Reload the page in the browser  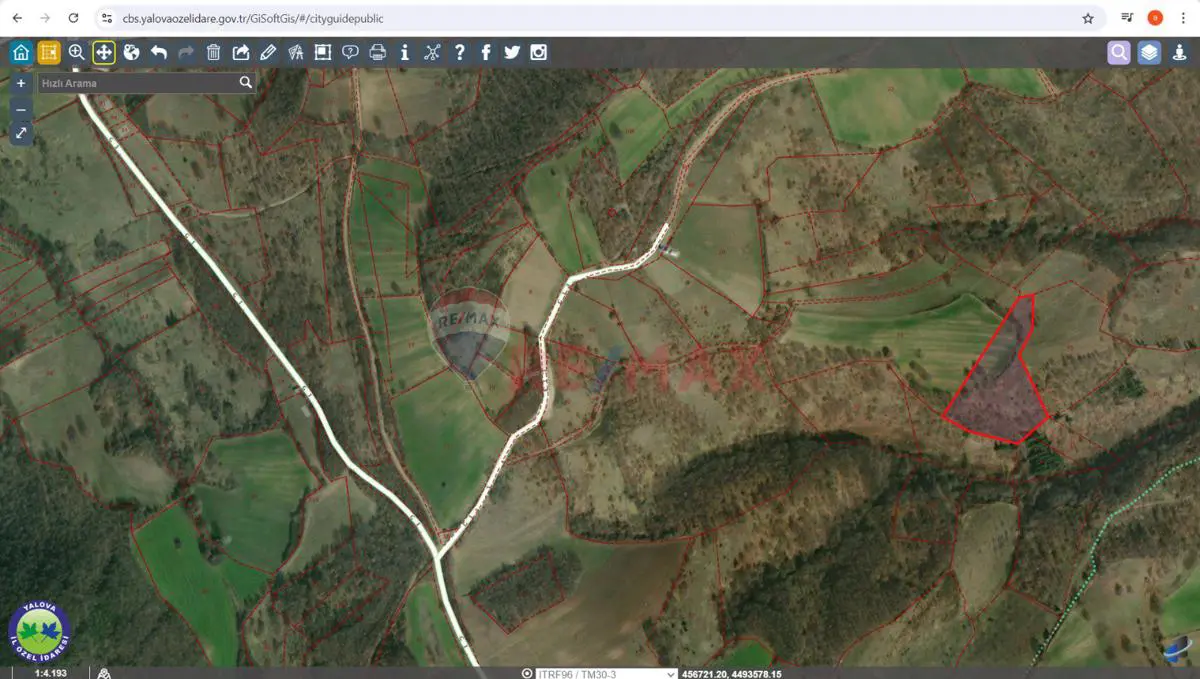coord(73,18)
